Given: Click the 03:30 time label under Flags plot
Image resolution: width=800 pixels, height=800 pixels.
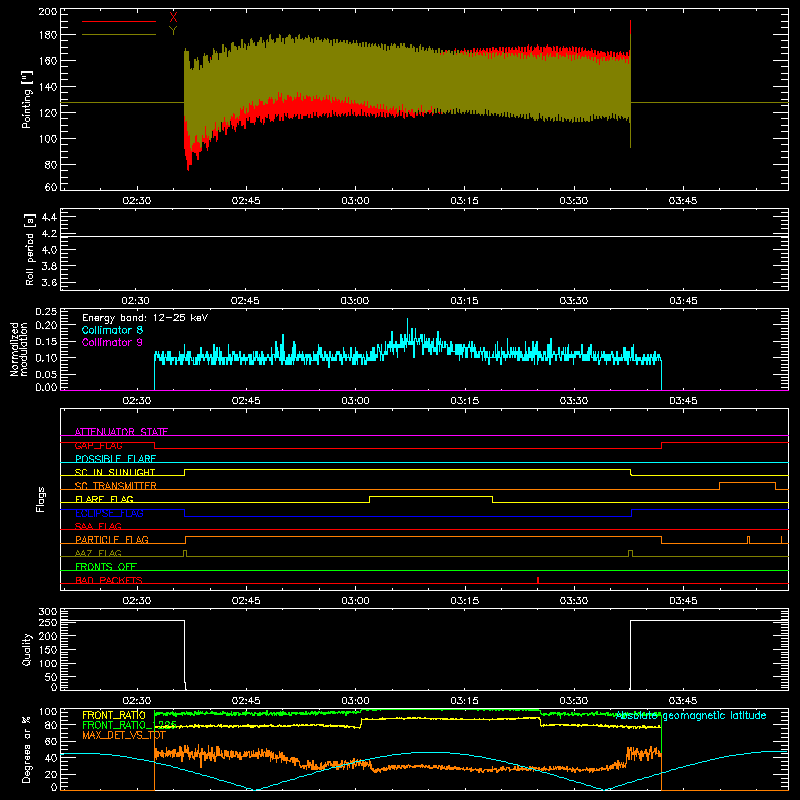Looking at the screenshot, I should (573, 601).
